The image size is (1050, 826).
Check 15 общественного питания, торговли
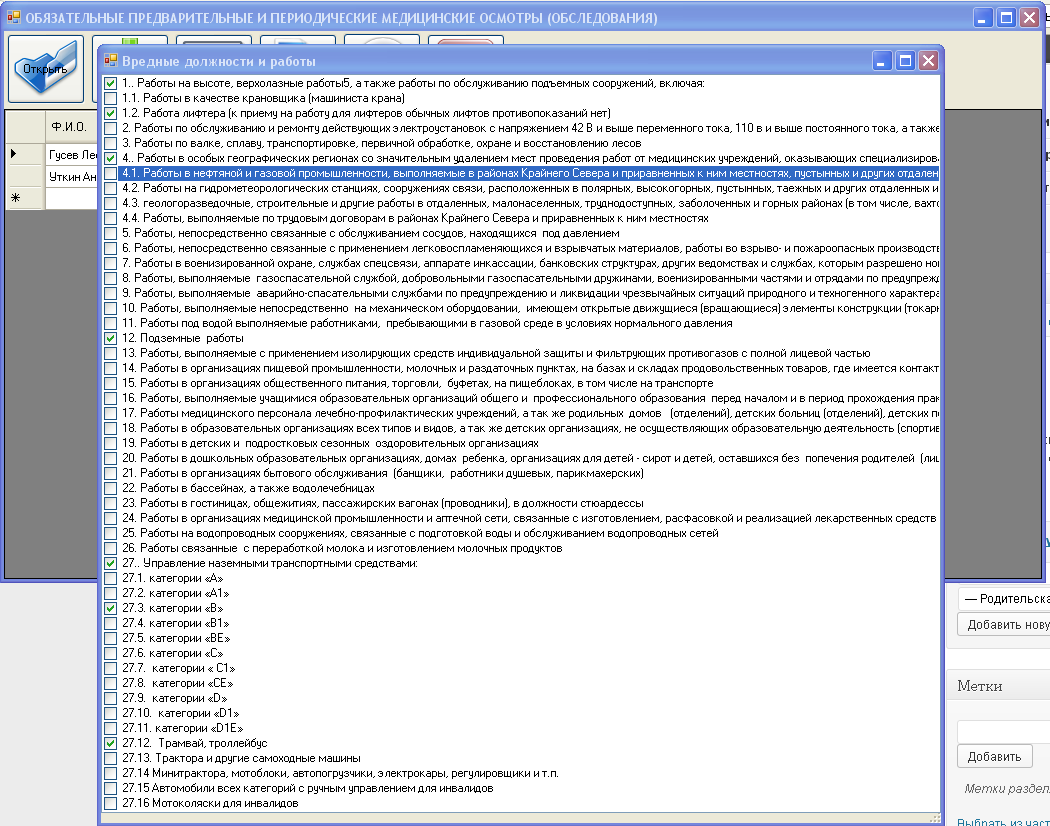[110, 384]
